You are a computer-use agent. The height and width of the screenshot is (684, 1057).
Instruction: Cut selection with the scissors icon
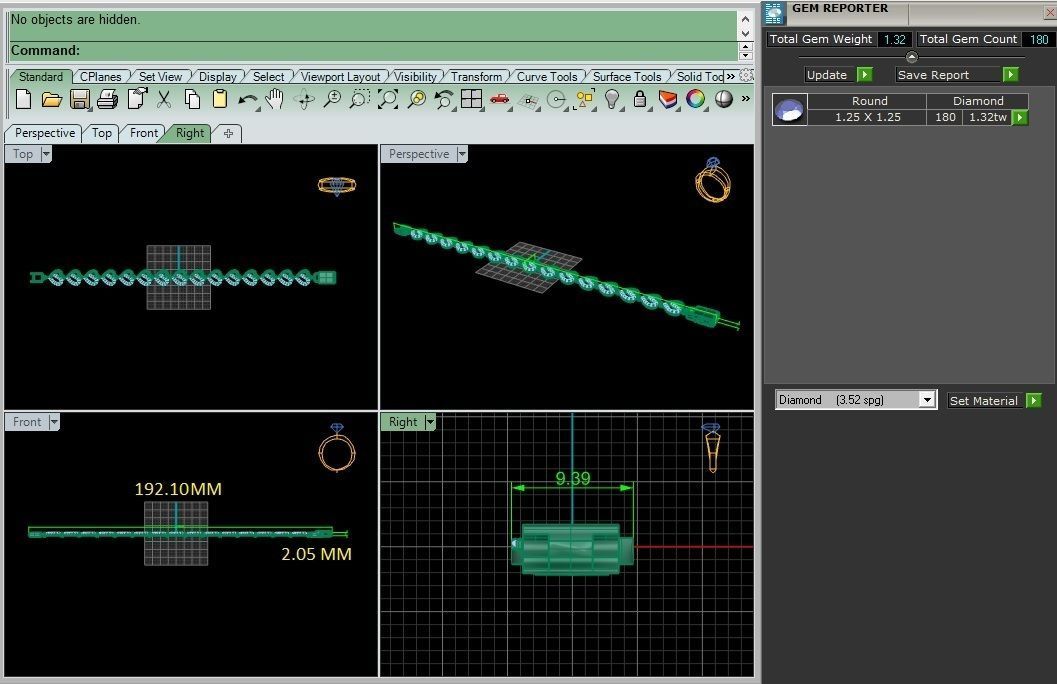(x=164, y=100)
